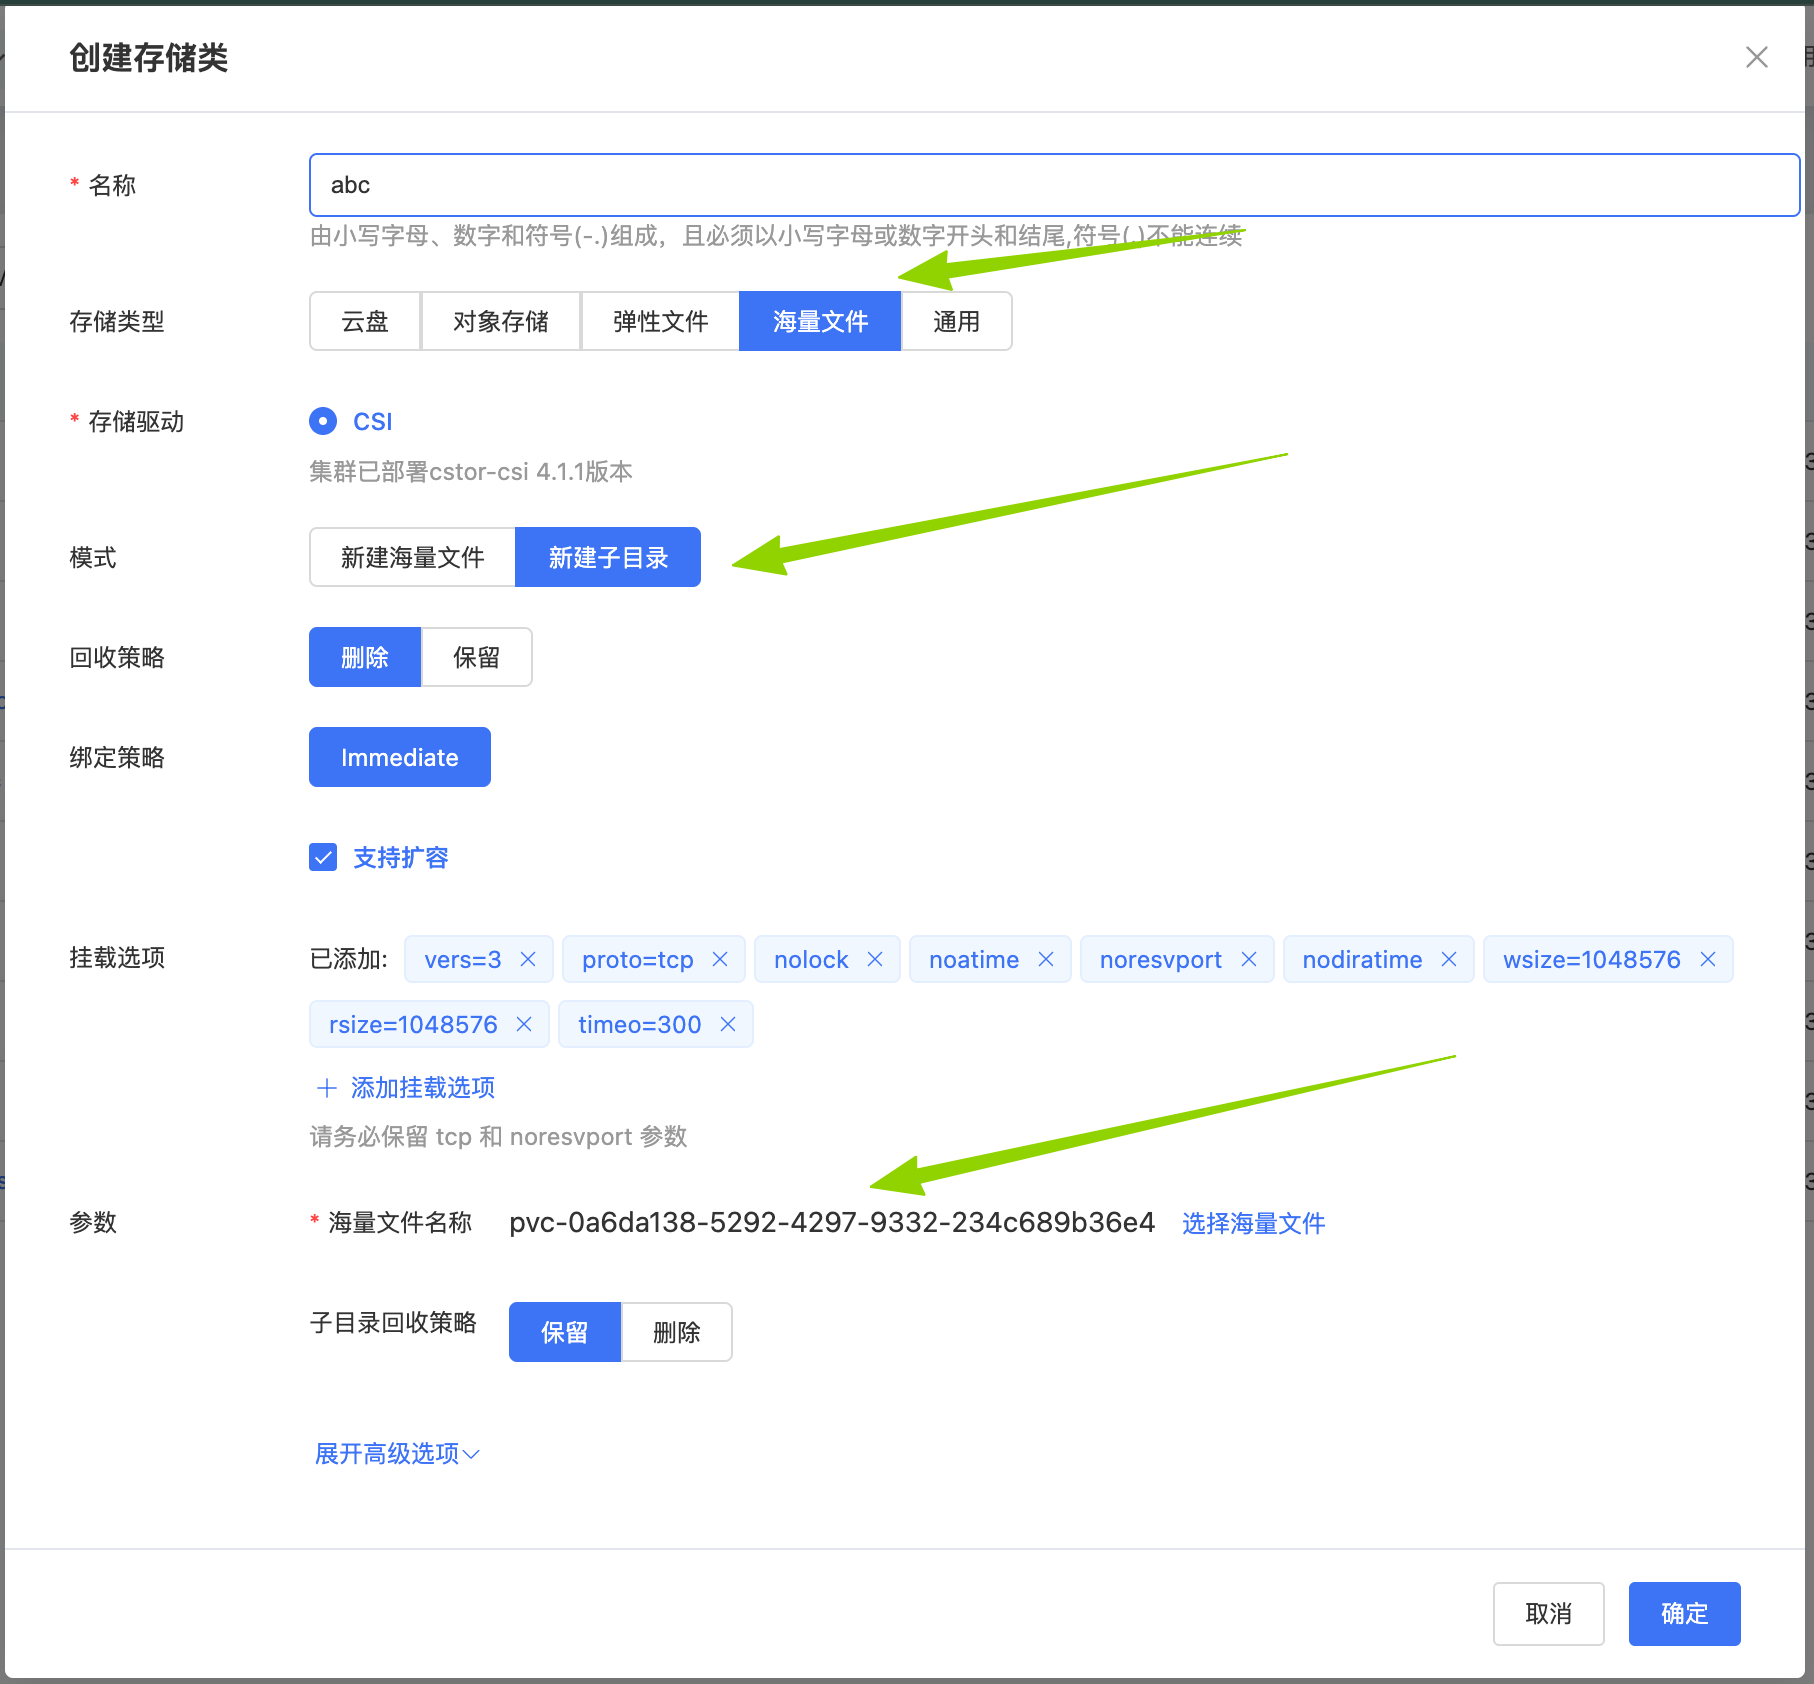Expand 展开高级选项 advanced options
This screenshot has width=1814, height=1684.
pos(397,1454)
